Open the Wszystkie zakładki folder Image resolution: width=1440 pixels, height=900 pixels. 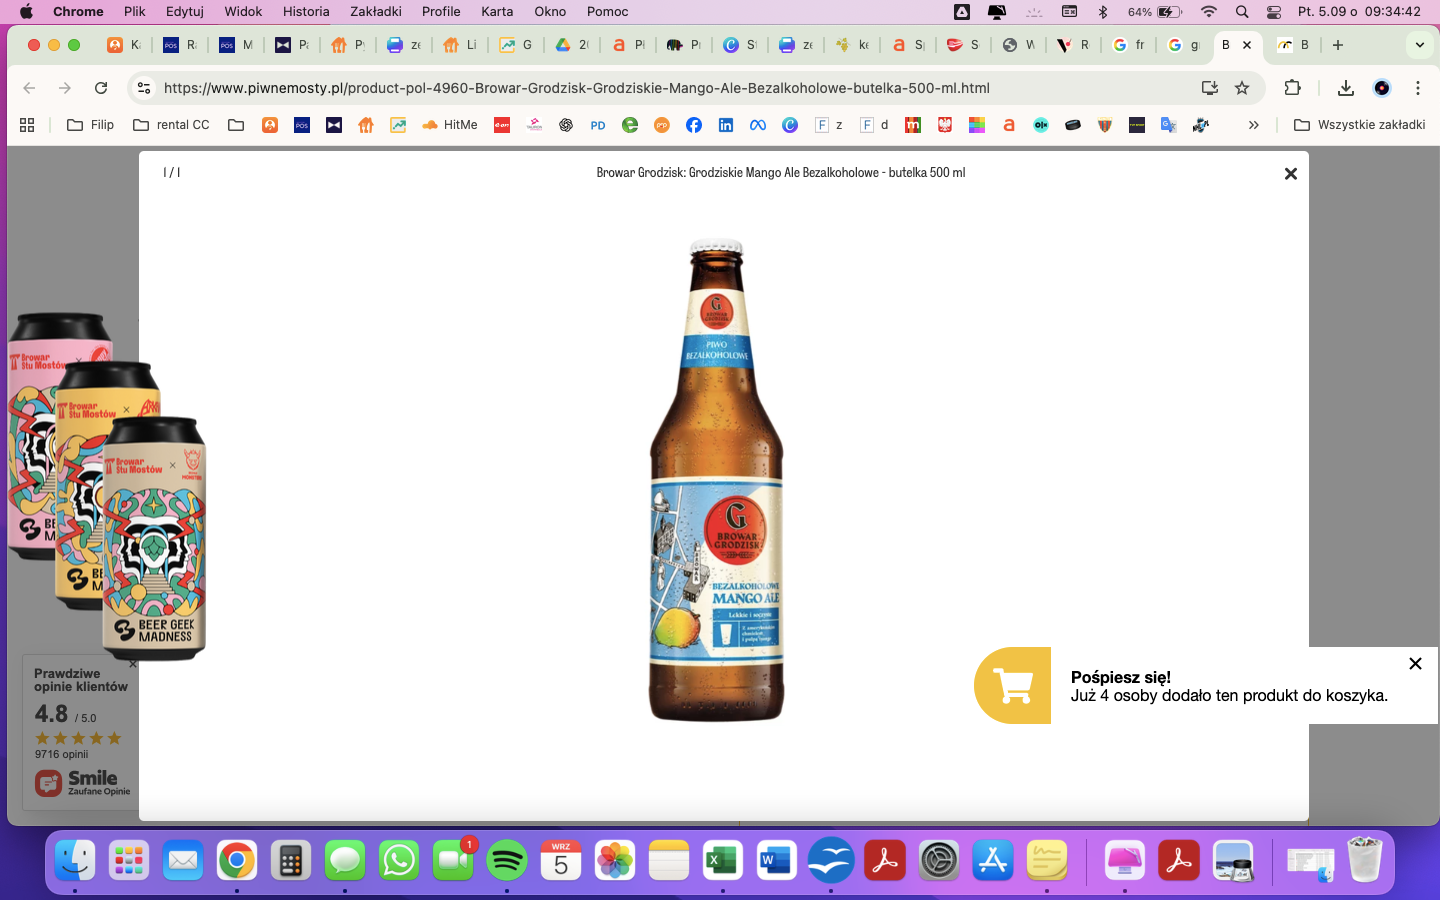pos(1359,125)
